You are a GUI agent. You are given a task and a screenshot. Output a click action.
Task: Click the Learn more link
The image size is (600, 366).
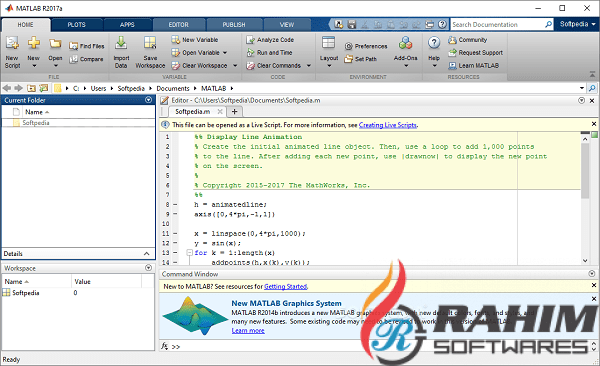(x=248, y=330)
